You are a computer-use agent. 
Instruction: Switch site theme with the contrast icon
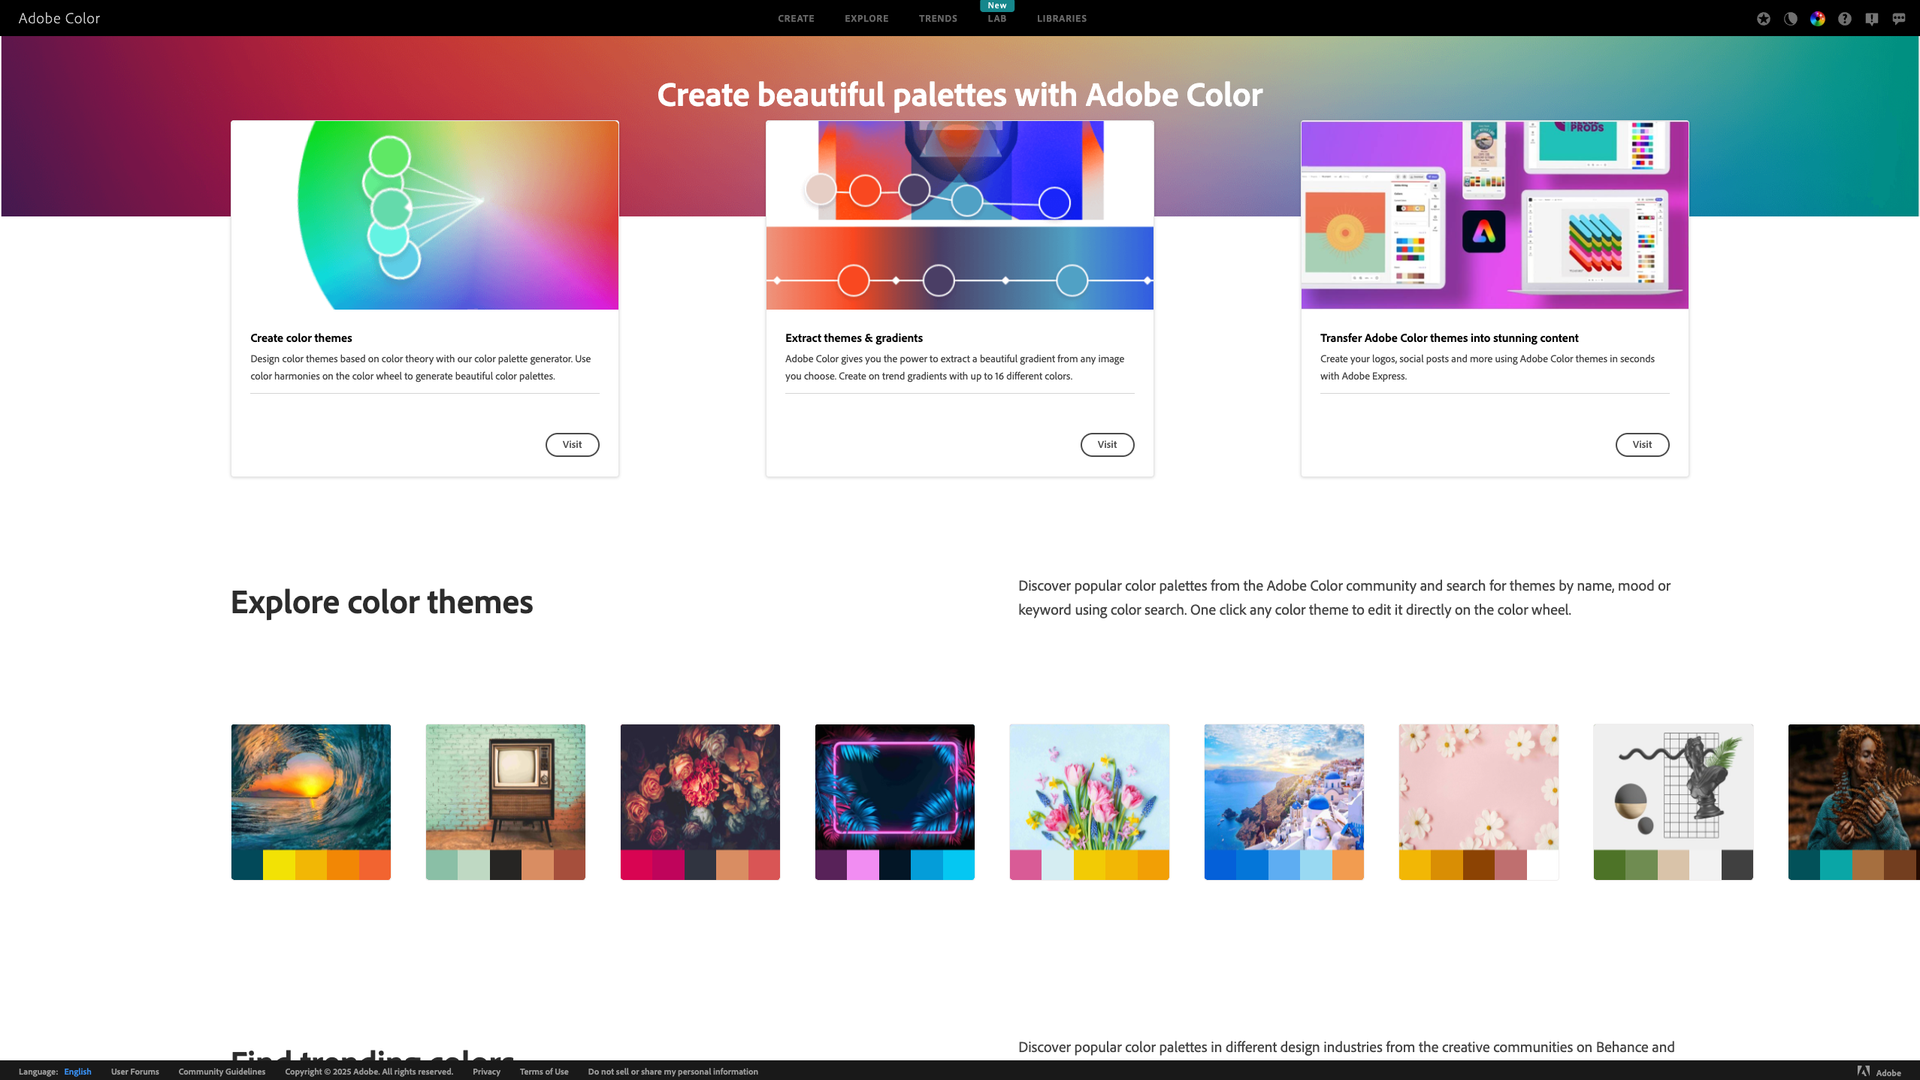[x=1790, y=18]
